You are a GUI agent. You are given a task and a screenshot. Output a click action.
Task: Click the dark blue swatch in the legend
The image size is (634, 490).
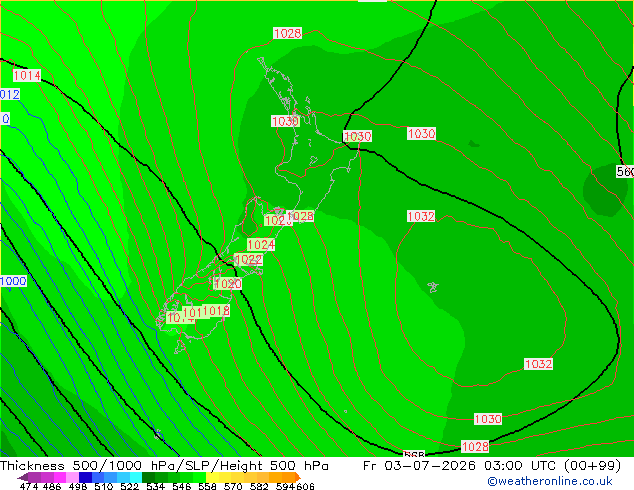pos(85,477)
